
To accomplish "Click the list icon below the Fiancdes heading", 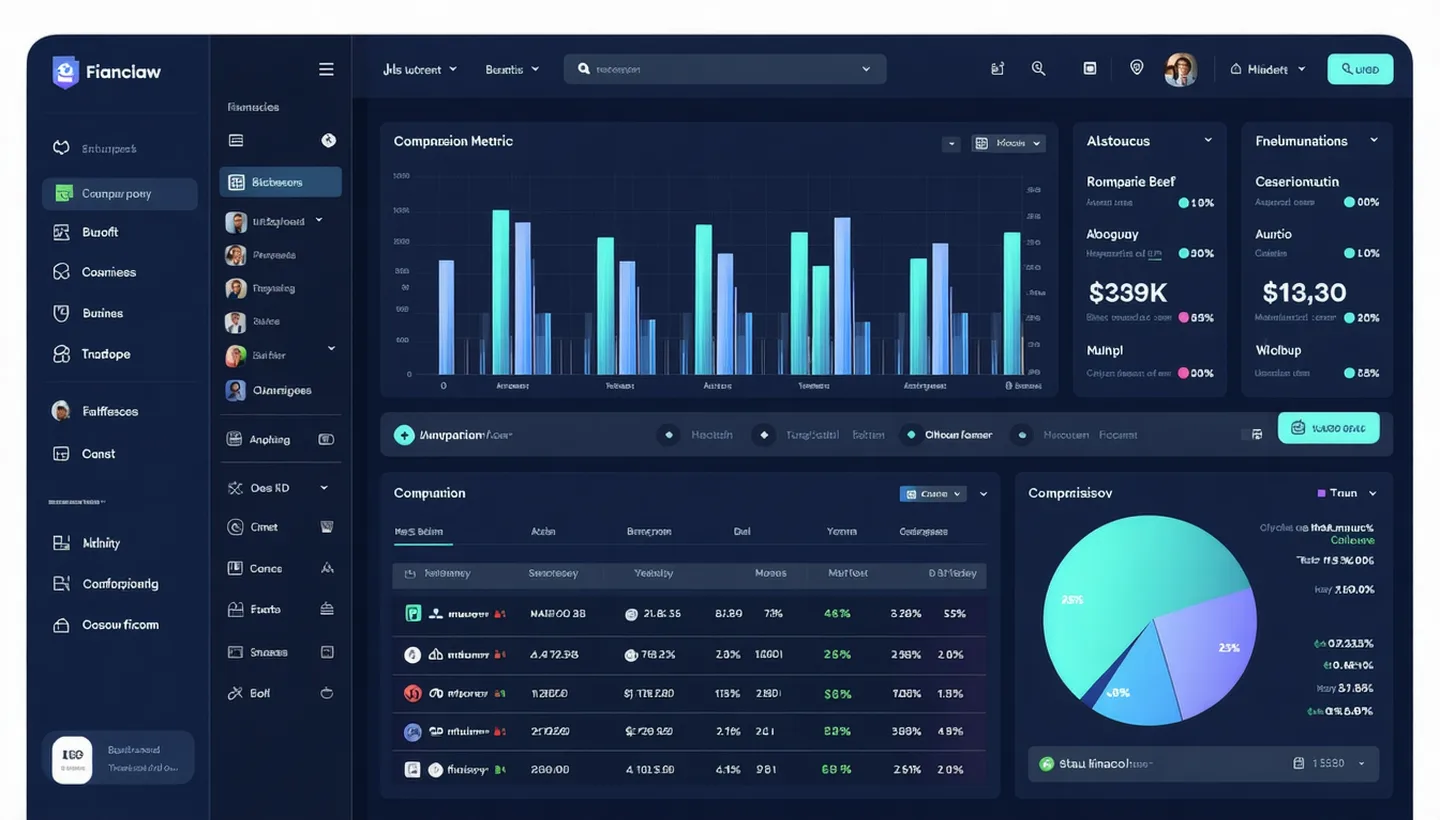I will (x=236, y=140).
